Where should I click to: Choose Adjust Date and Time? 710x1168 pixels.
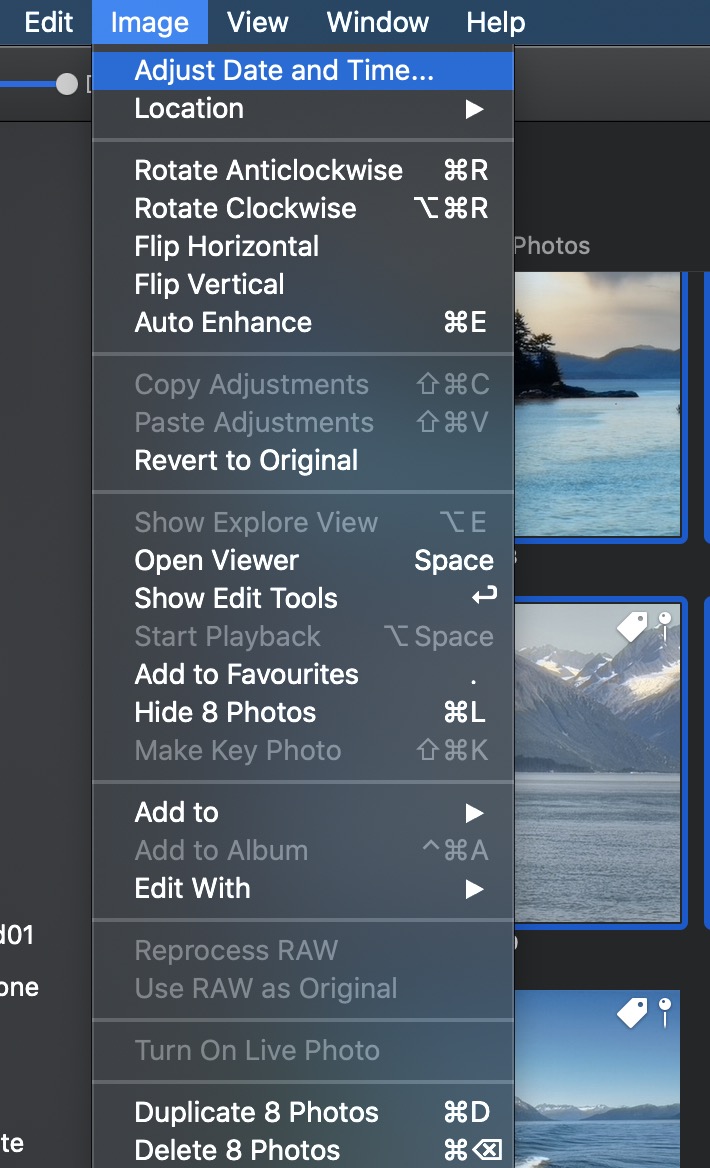284,71
